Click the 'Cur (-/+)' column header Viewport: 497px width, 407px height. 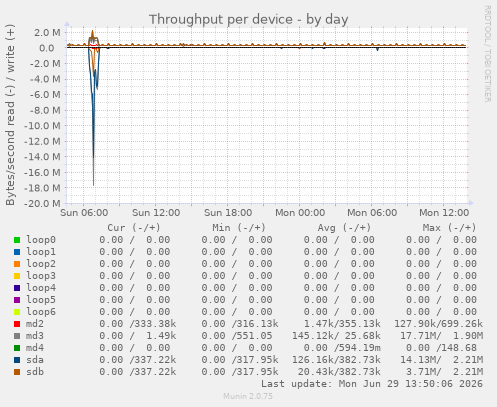point(134,228)
